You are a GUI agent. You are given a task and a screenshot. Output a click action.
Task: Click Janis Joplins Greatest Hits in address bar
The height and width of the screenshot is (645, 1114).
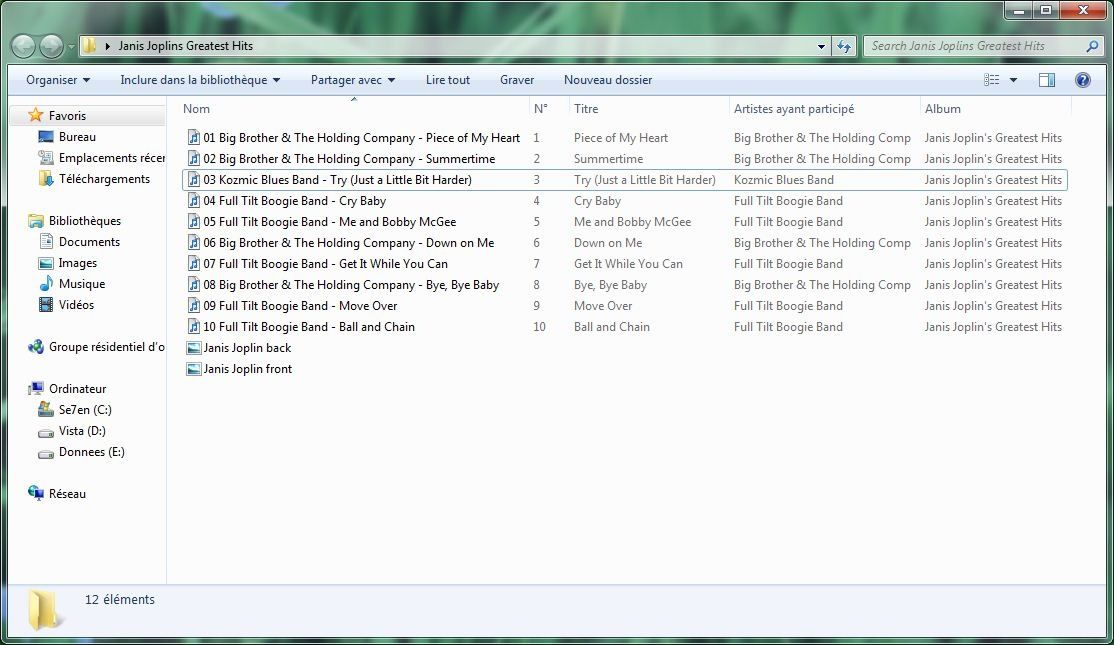185,46
